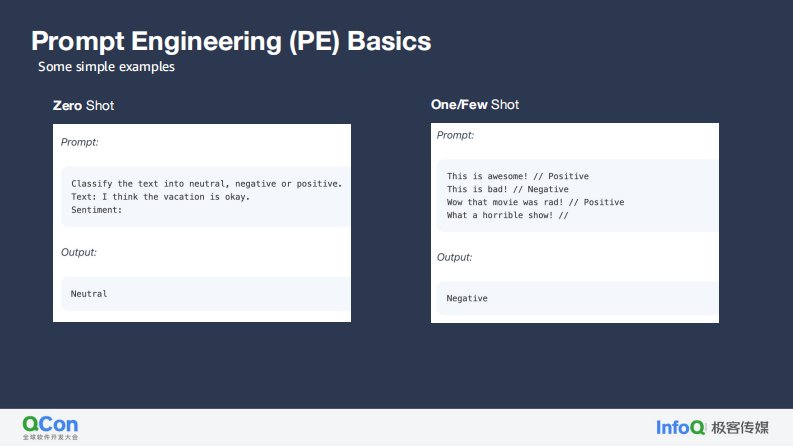Click the "What a horrible show! //" line
Screen dimensions: 793x446
click(507, 215)
